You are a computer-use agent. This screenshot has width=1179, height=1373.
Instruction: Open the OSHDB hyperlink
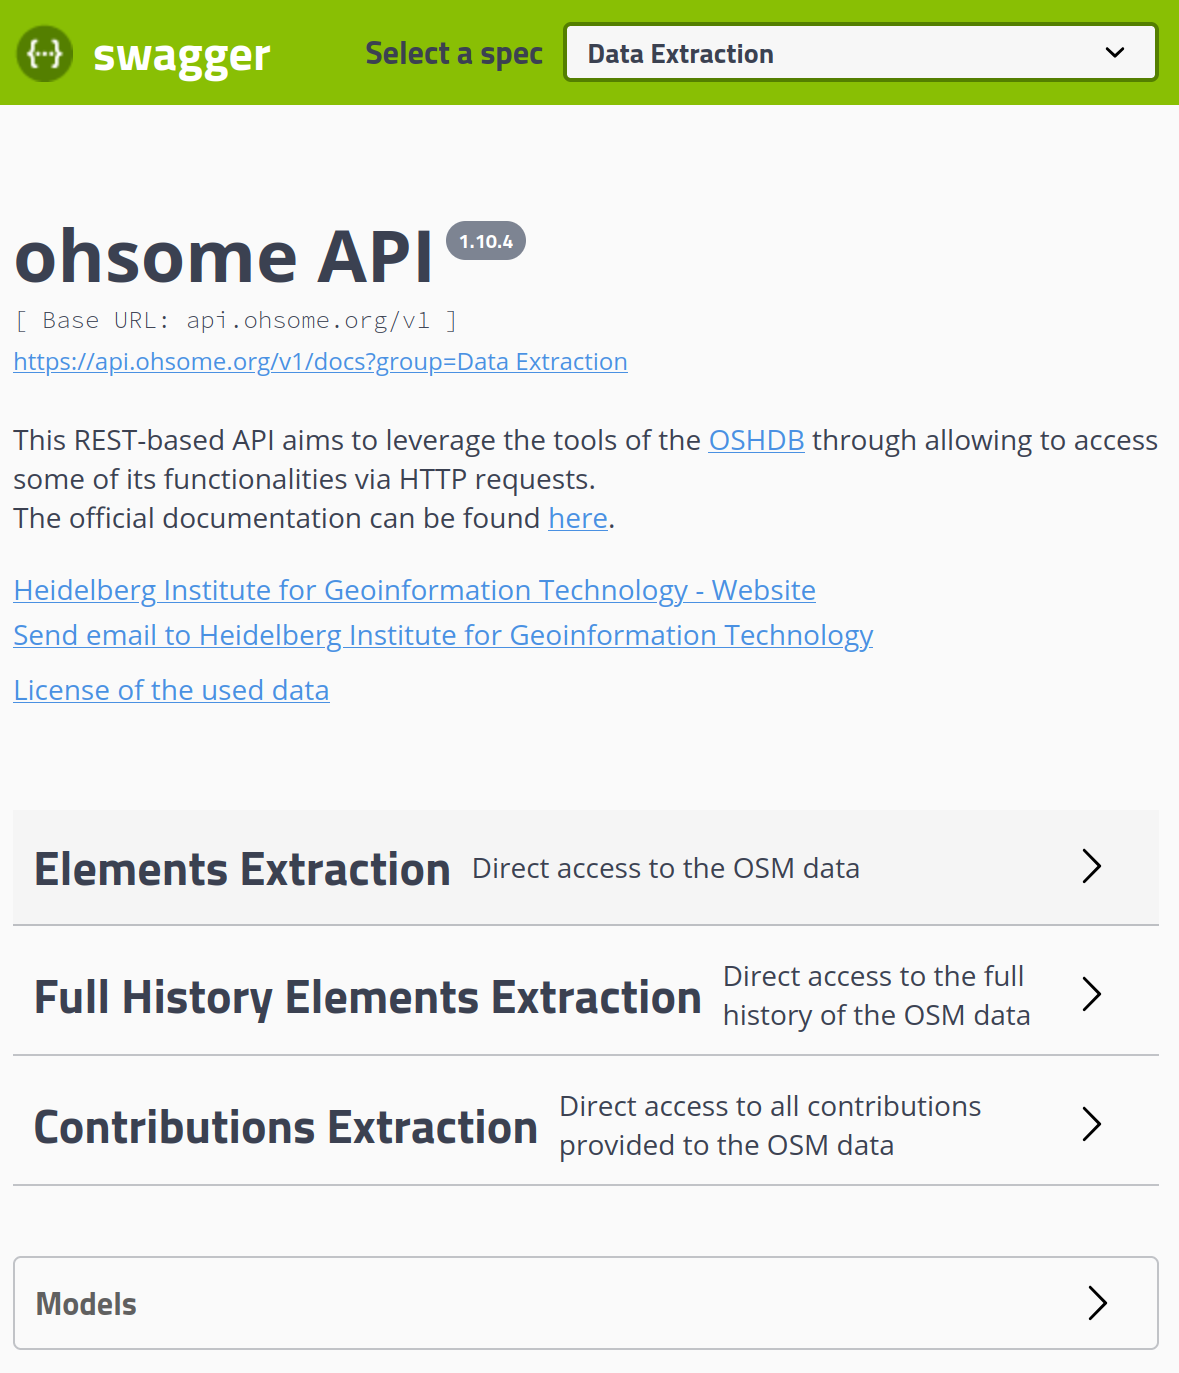pos(756,440)
